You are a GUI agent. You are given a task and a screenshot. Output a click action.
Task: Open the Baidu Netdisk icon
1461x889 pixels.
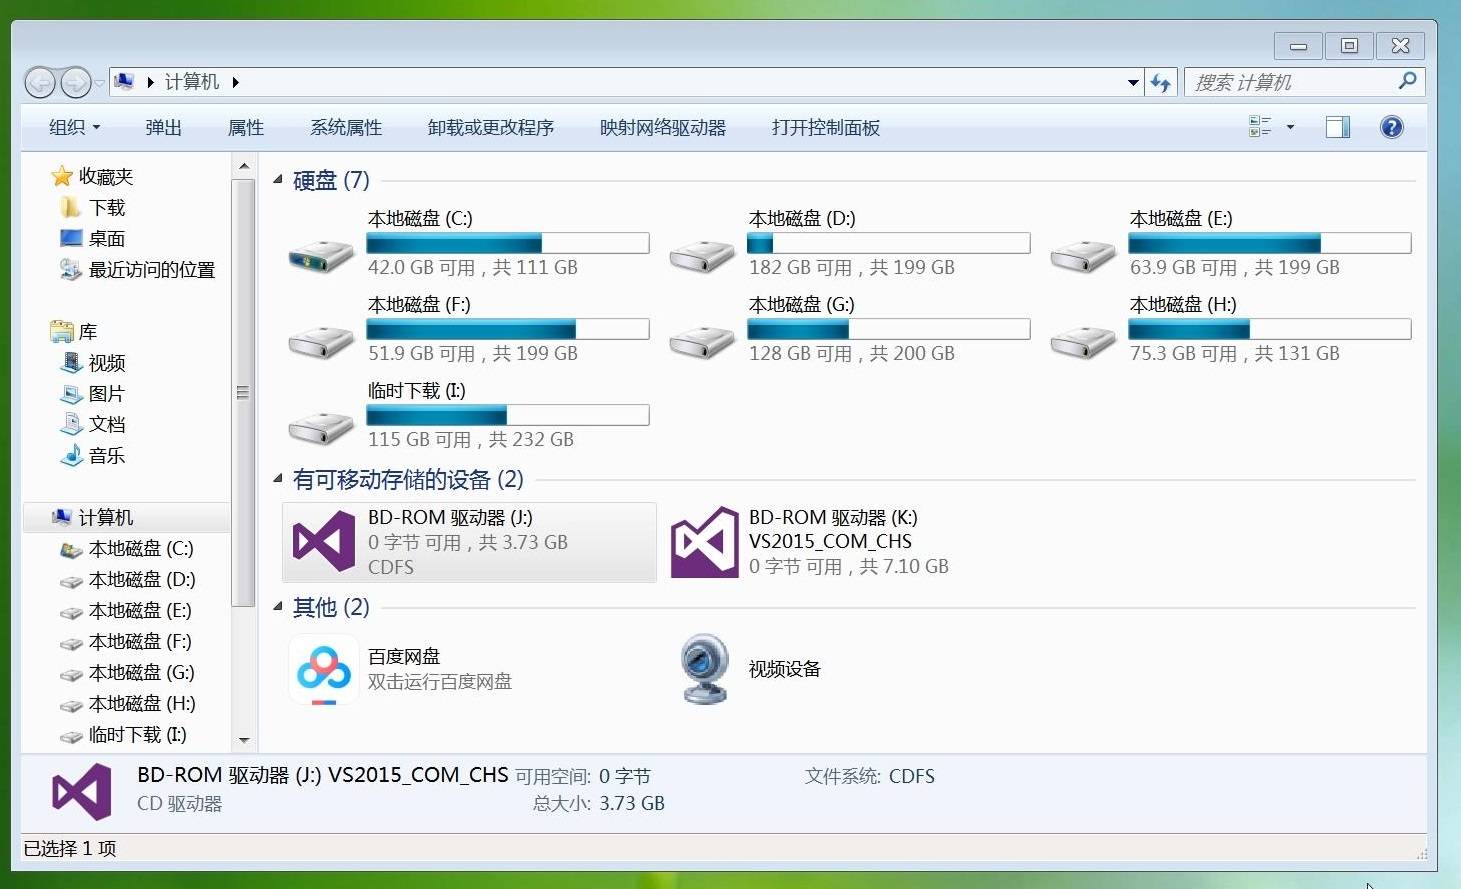point(323,669)
